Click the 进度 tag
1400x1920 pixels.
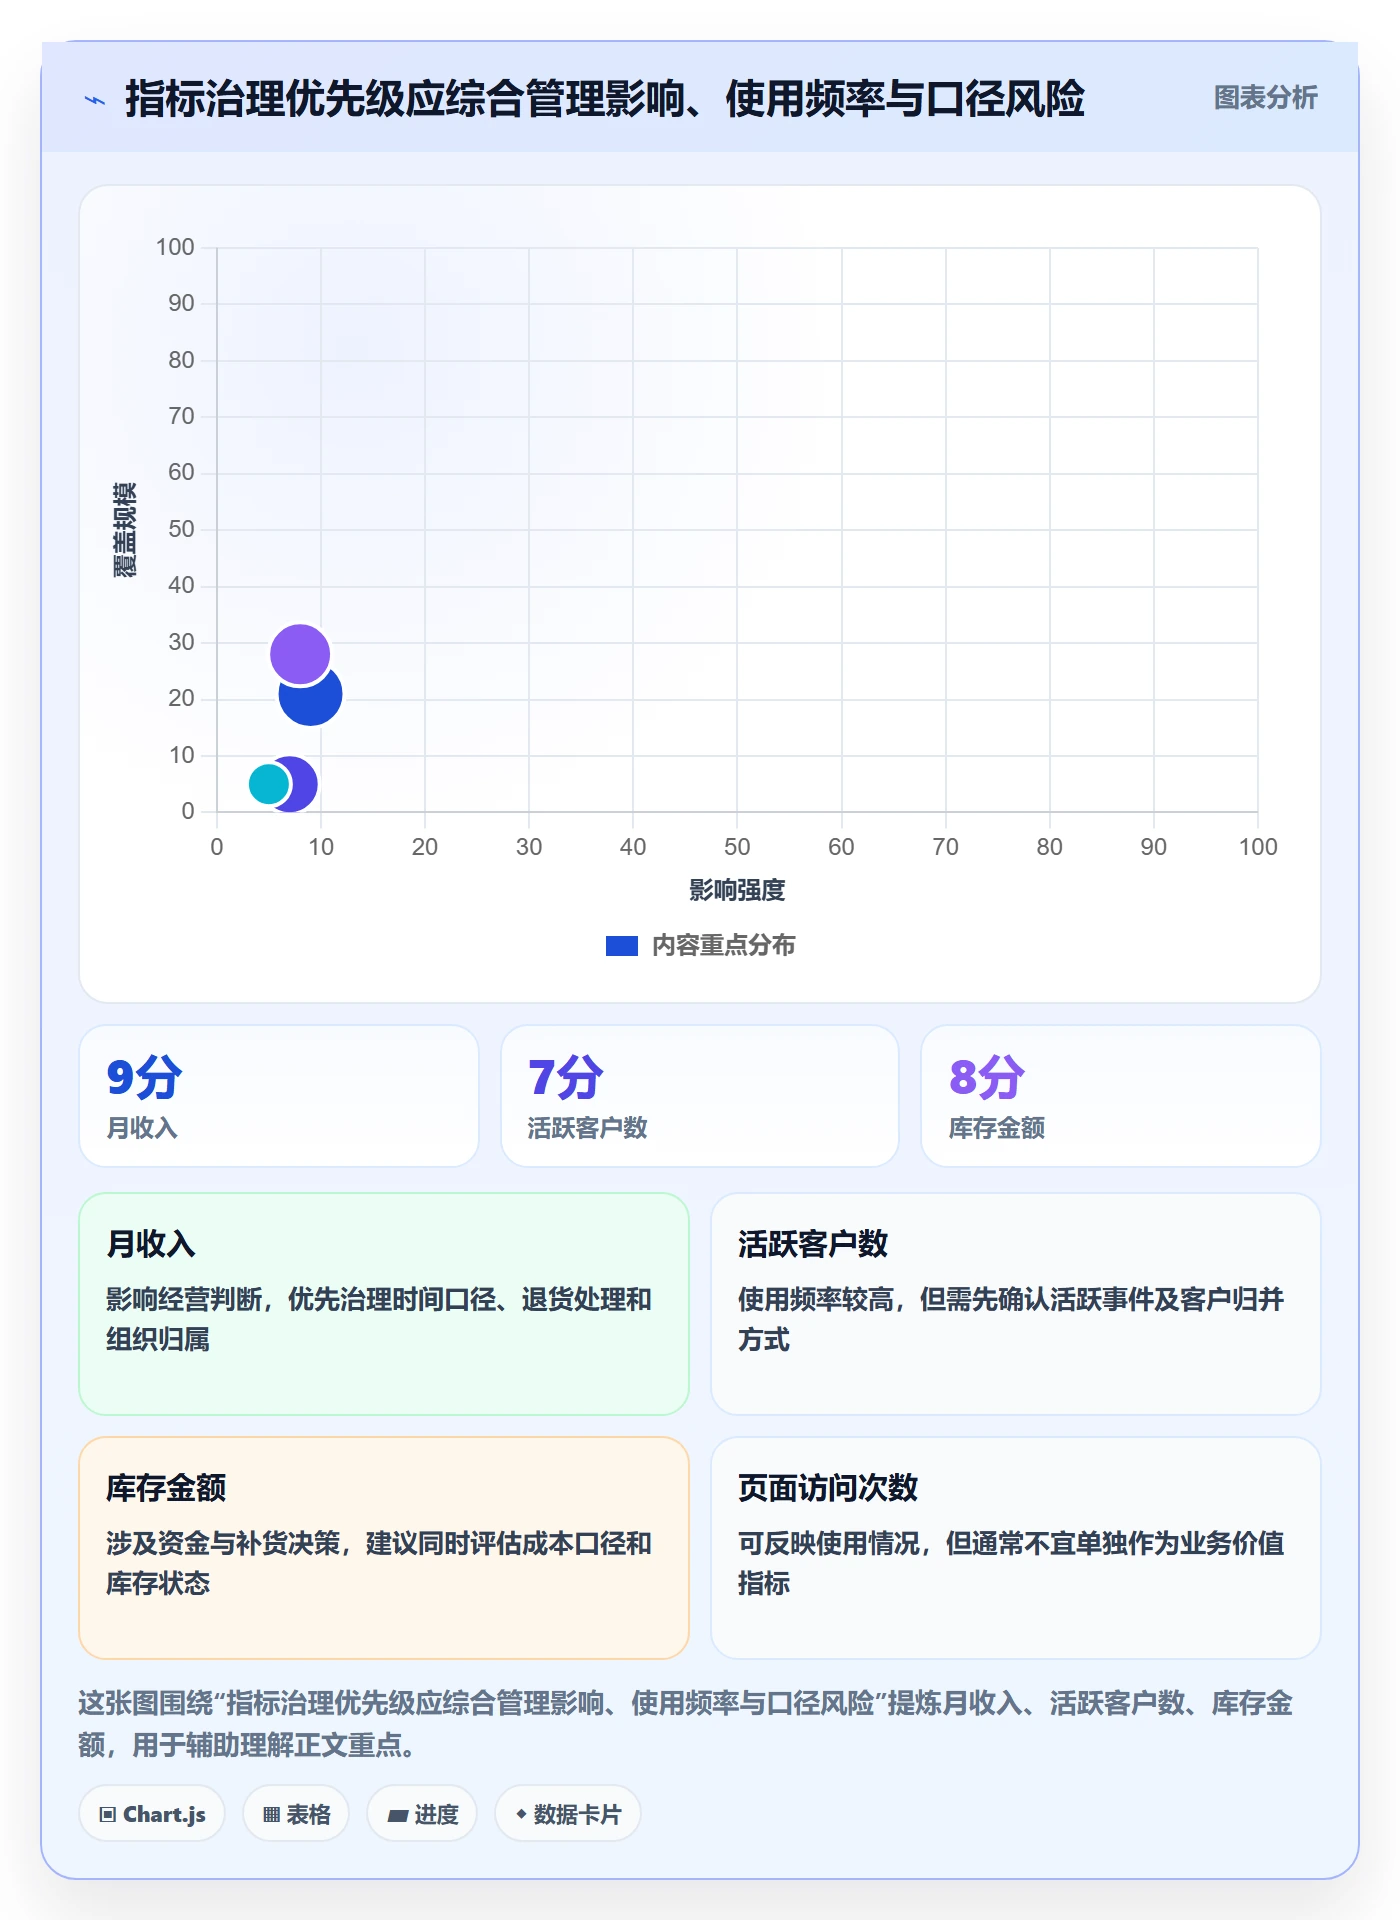[422, 1814]
